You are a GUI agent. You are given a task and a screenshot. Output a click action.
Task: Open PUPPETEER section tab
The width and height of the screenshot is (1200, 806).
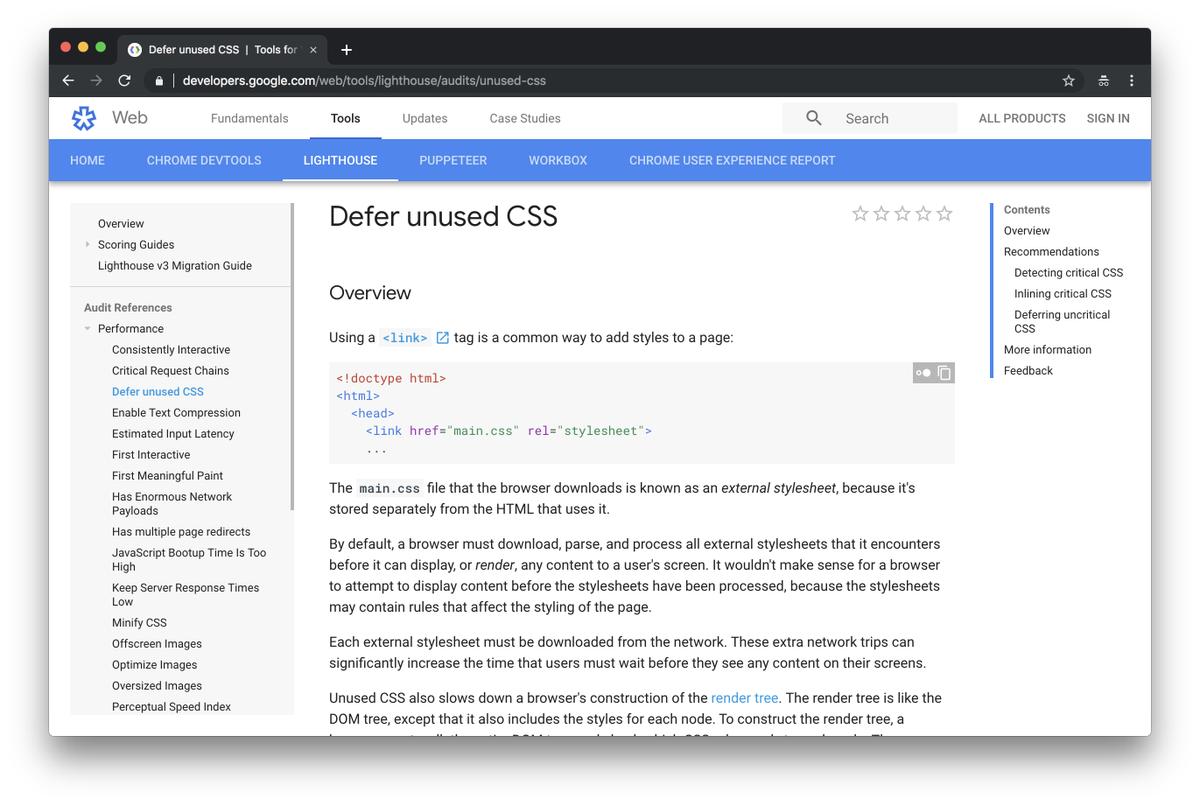click(453, 160)
